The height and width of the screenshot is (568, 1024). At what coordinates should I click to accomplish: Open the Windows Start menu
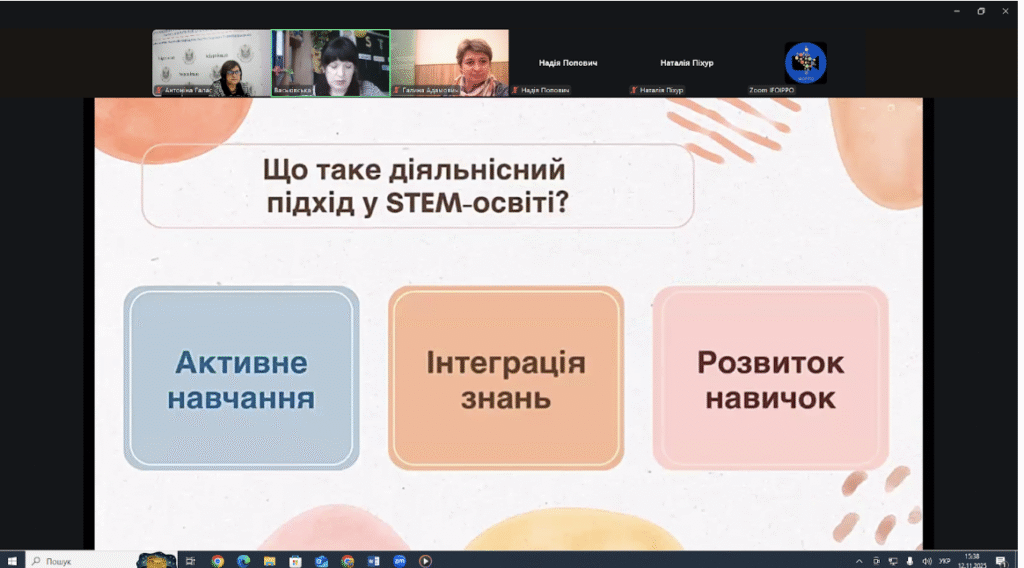(x=12, y=561)
